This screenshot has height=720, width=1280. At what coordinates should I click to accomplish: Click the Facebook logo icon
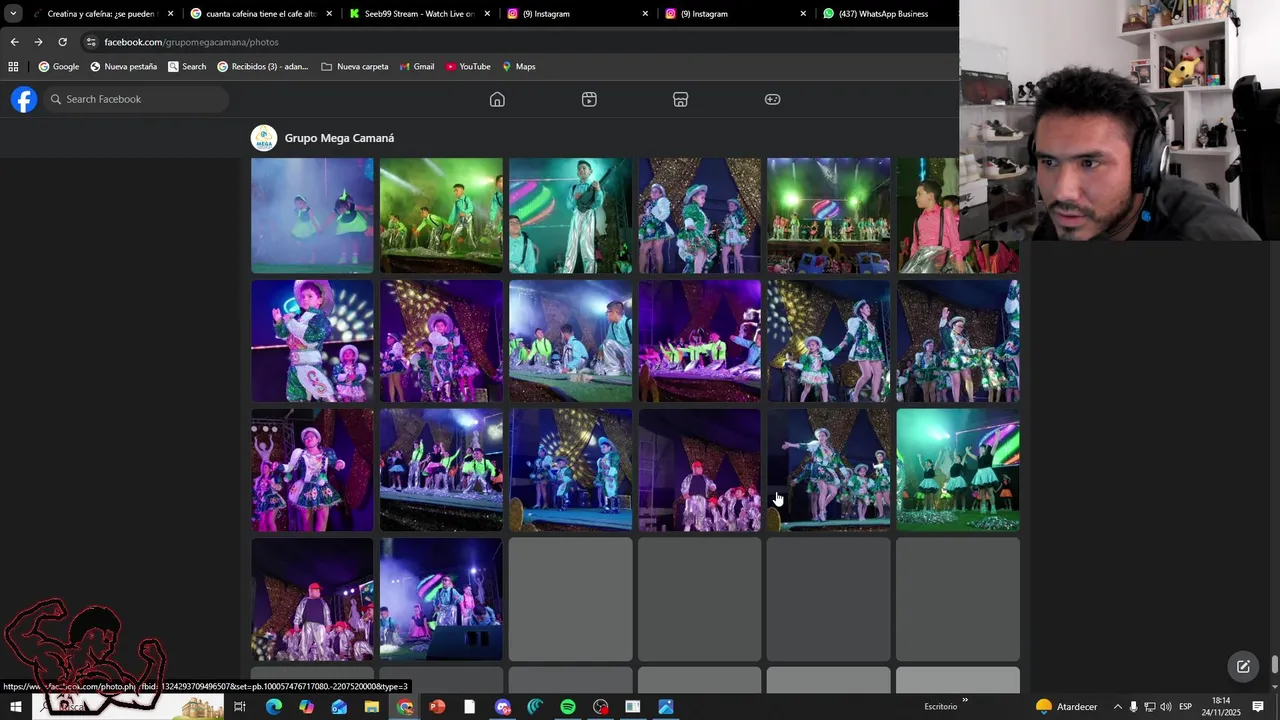pos(24,99)
